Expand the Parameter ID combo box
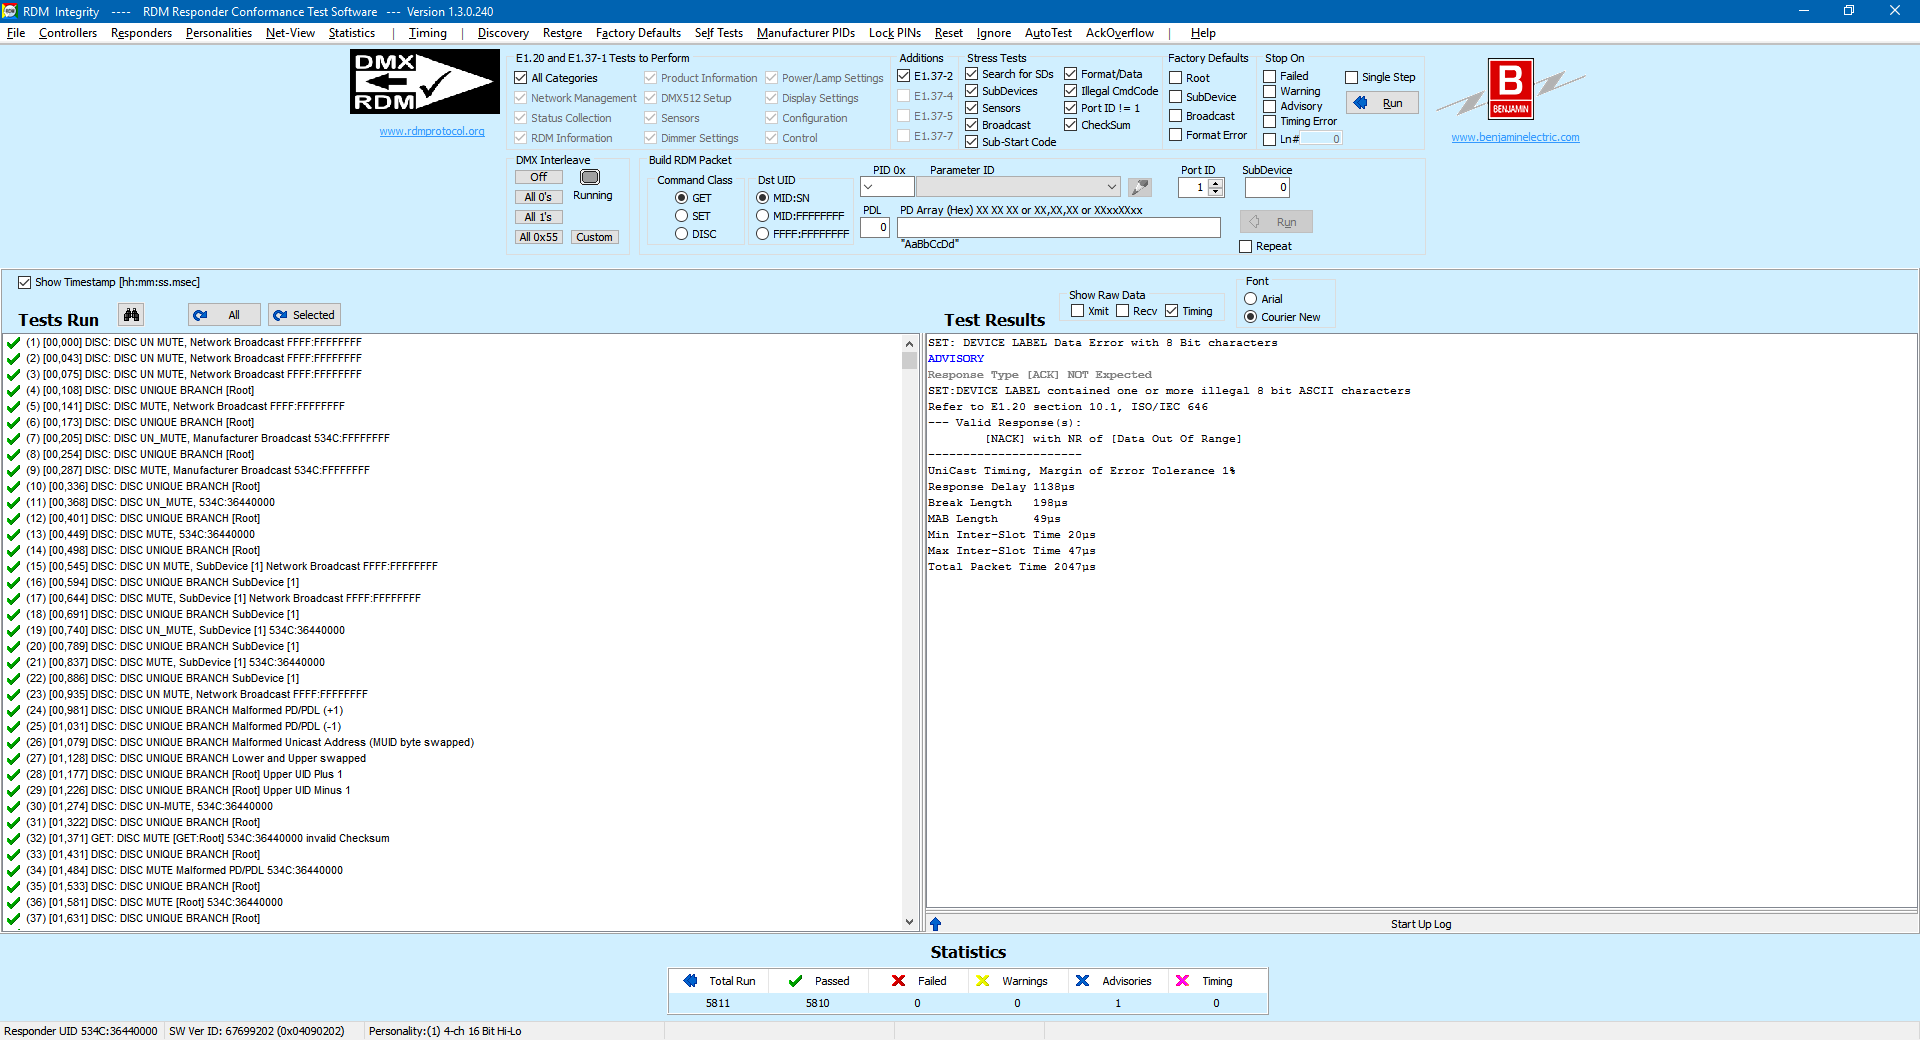The height and width of the screenshot is (1040, 1920). coord(1111,187)
